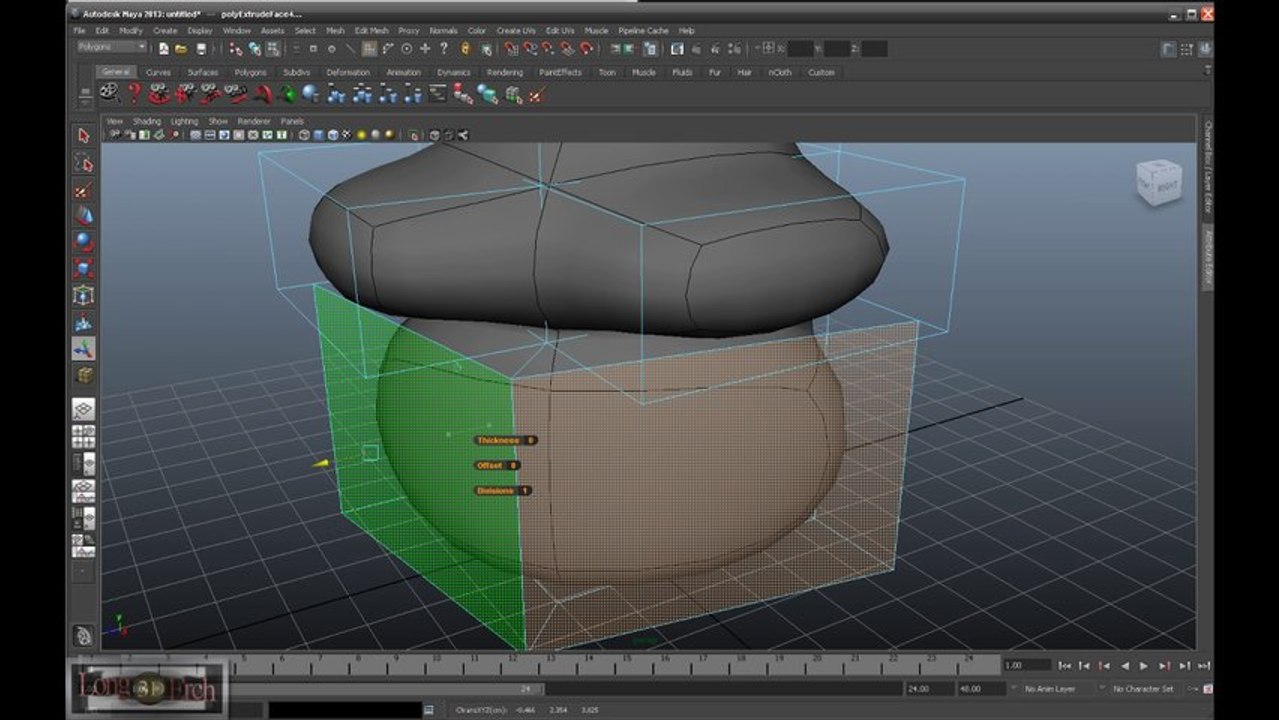Select the arrow Select tool in toolbox
Screen dimensions: 1279x720
(84, 136)
